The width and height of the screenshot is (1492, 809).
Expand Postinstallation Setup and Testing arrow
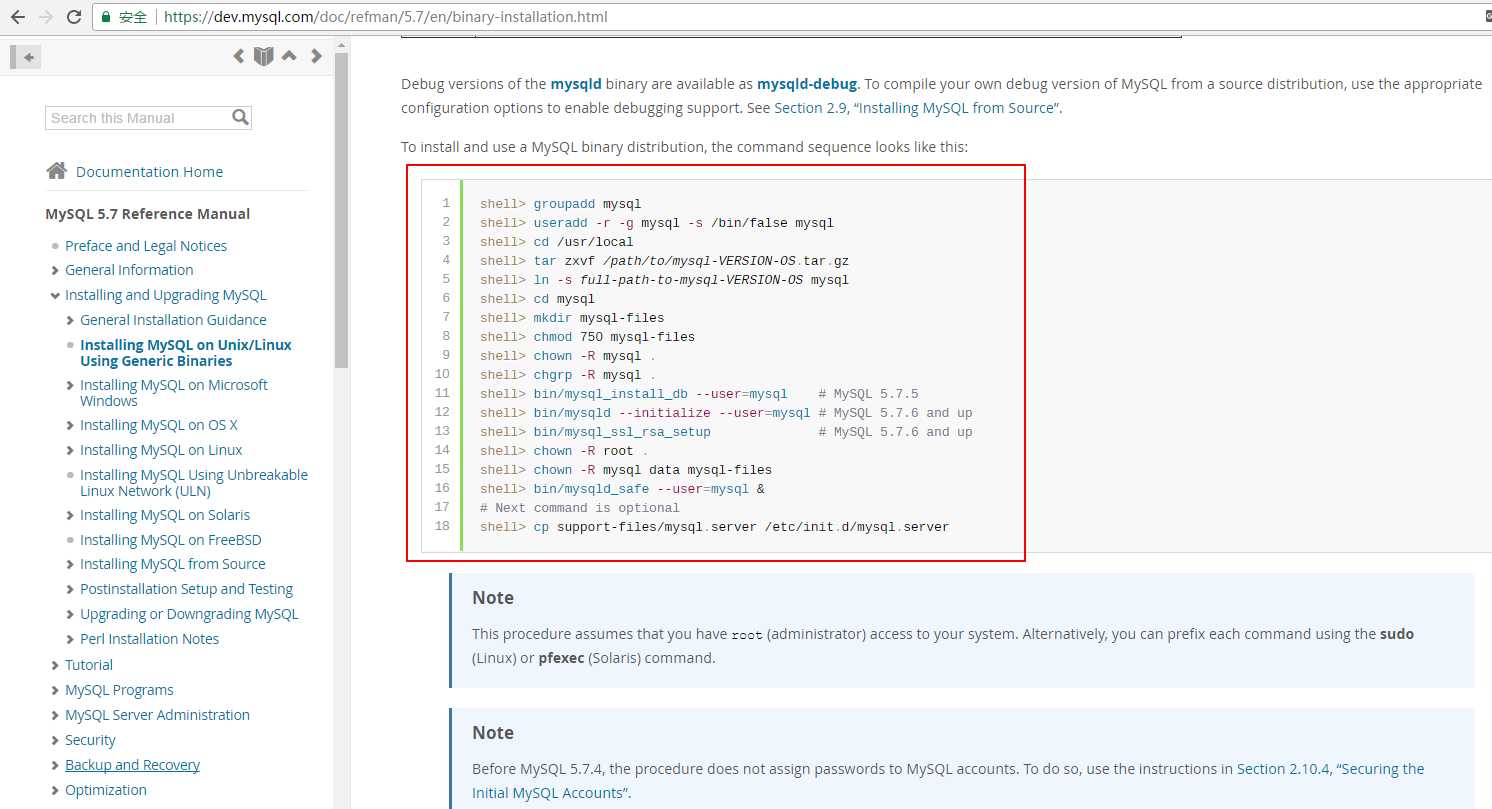(70, 589)
